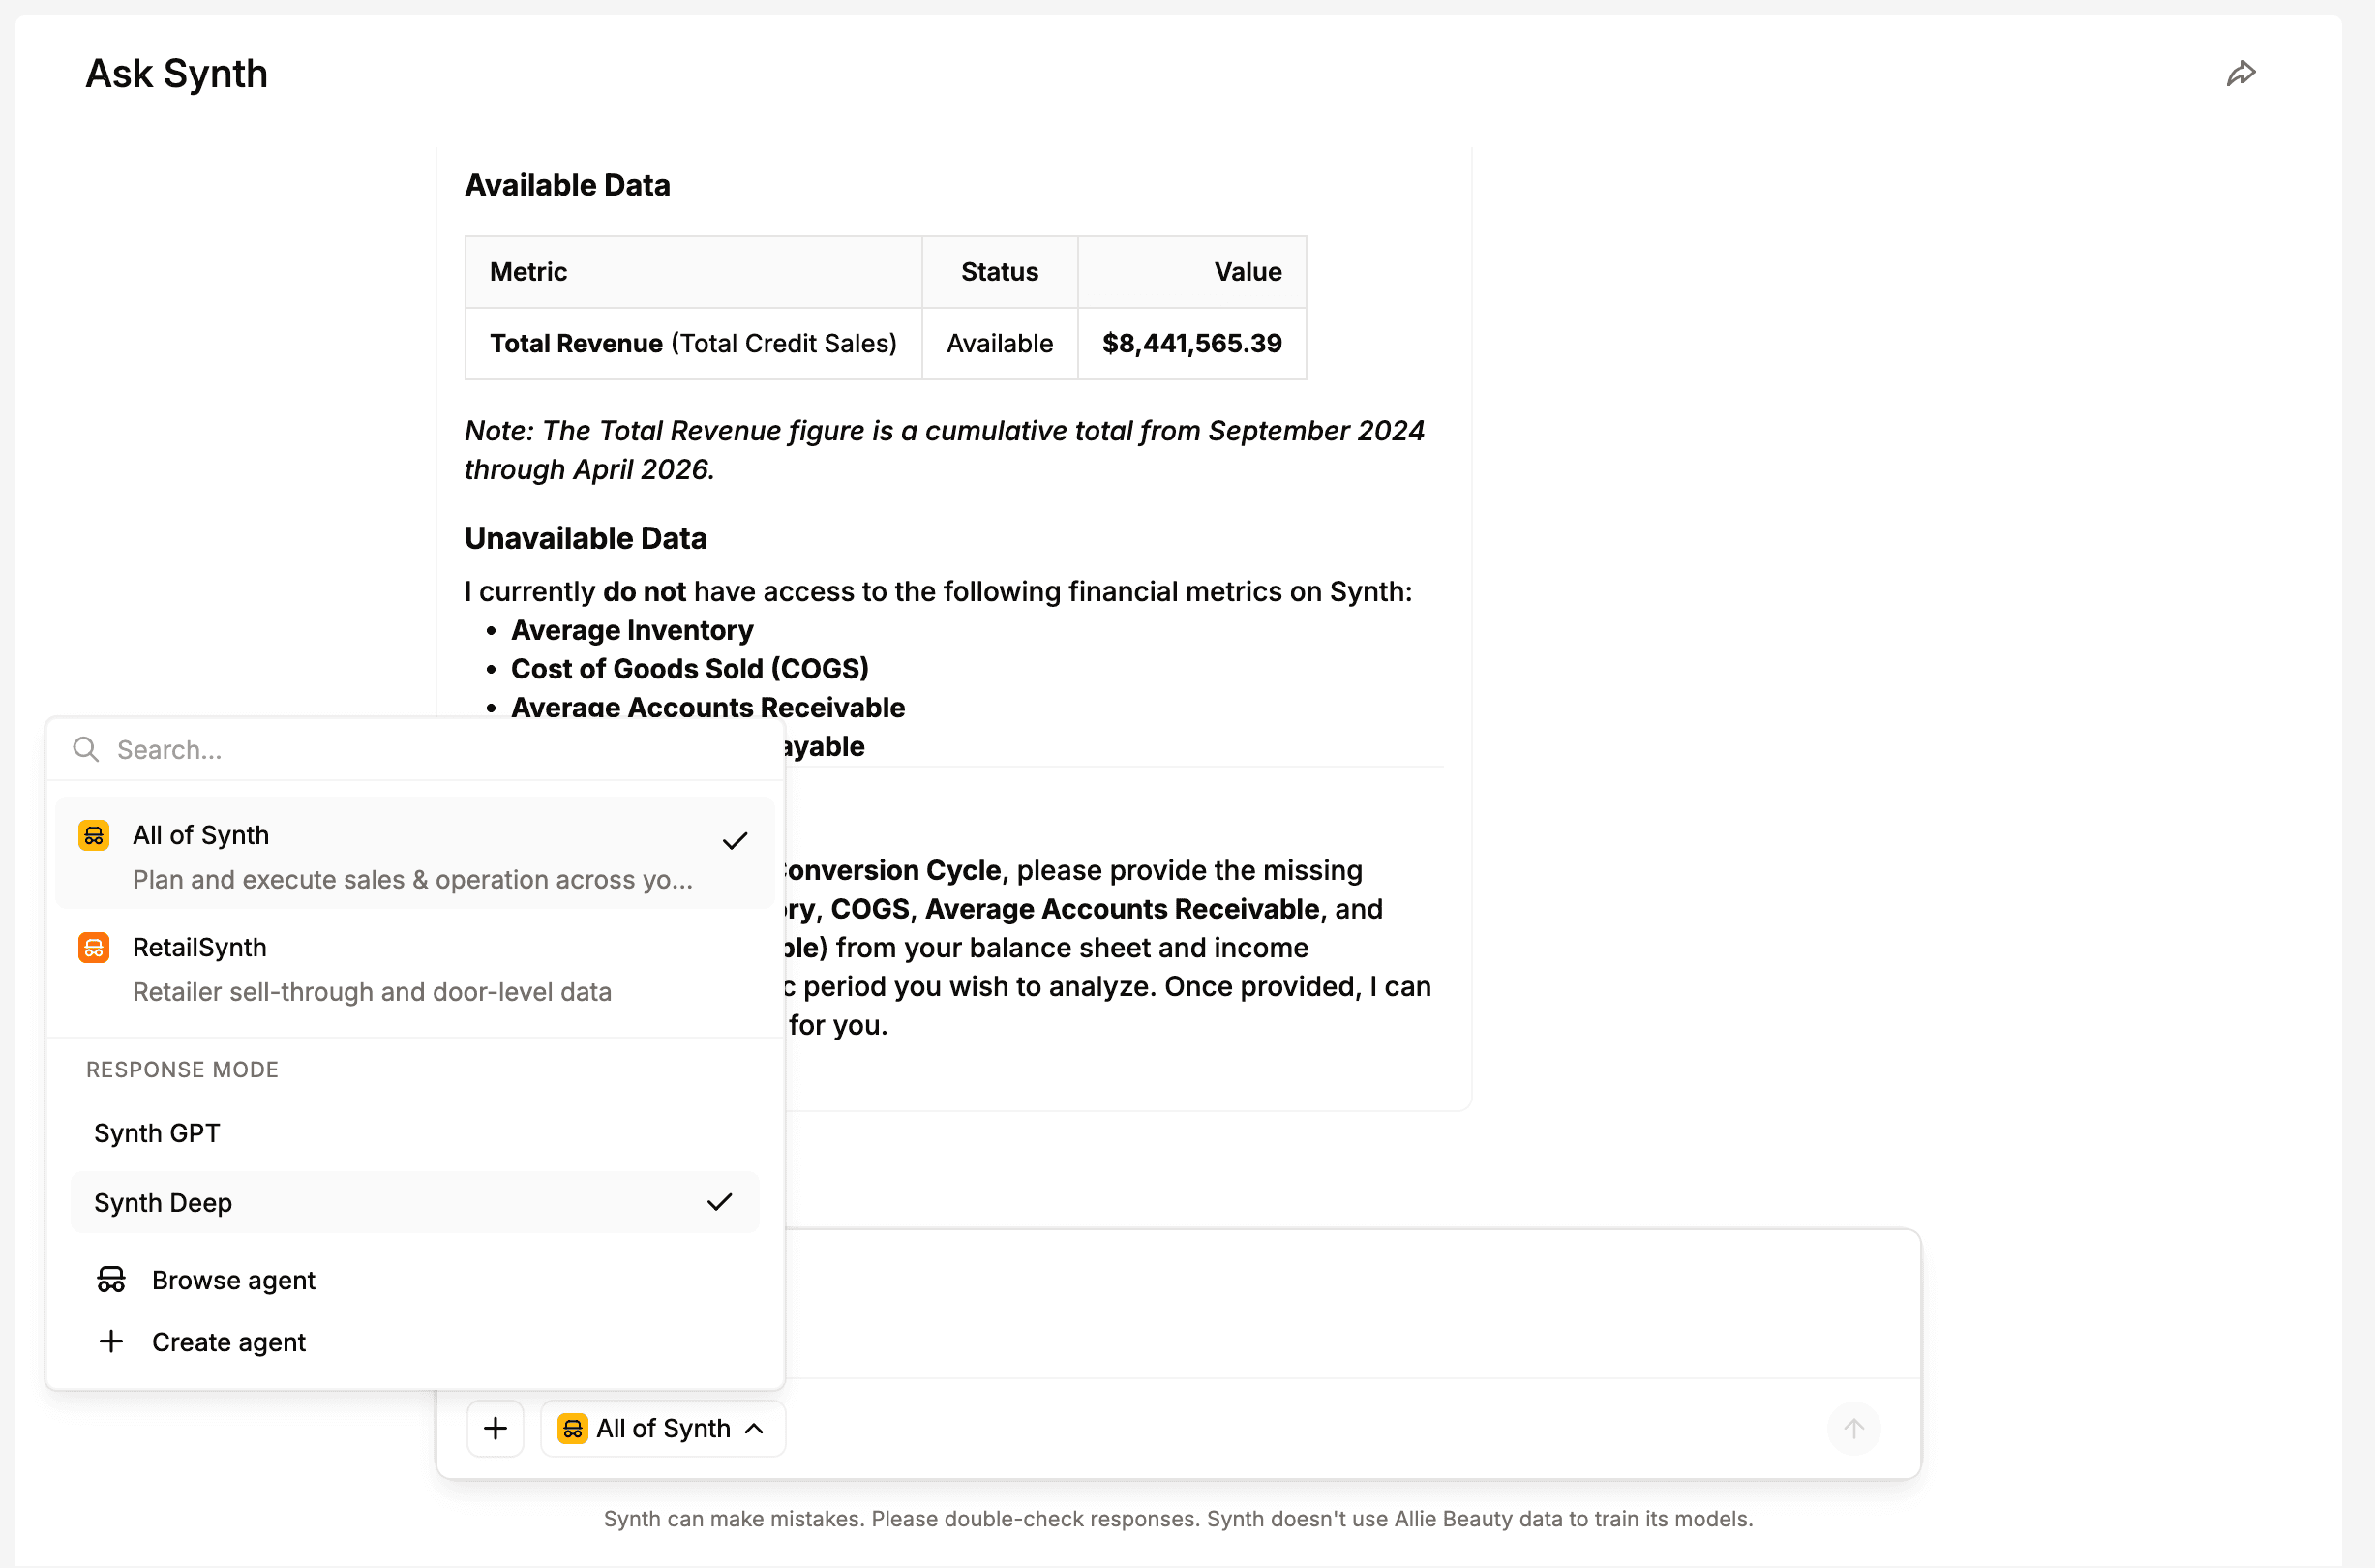Collapse the All of Synth agent selector

663,1428
